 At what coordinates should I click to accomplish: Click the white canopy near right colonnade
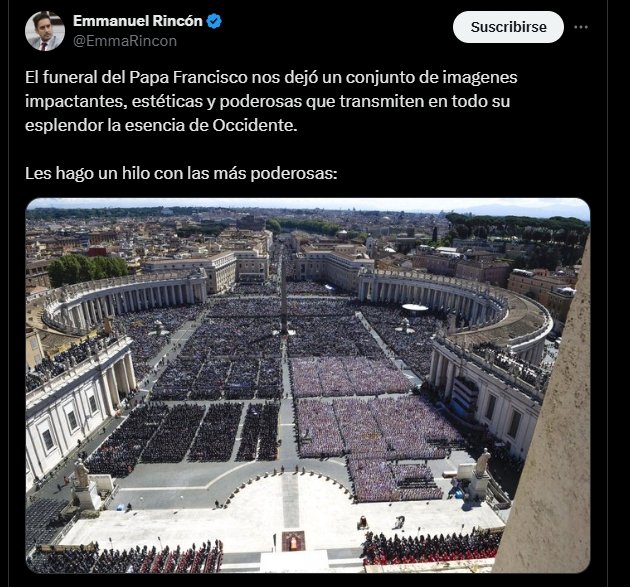tap(415, 308)
